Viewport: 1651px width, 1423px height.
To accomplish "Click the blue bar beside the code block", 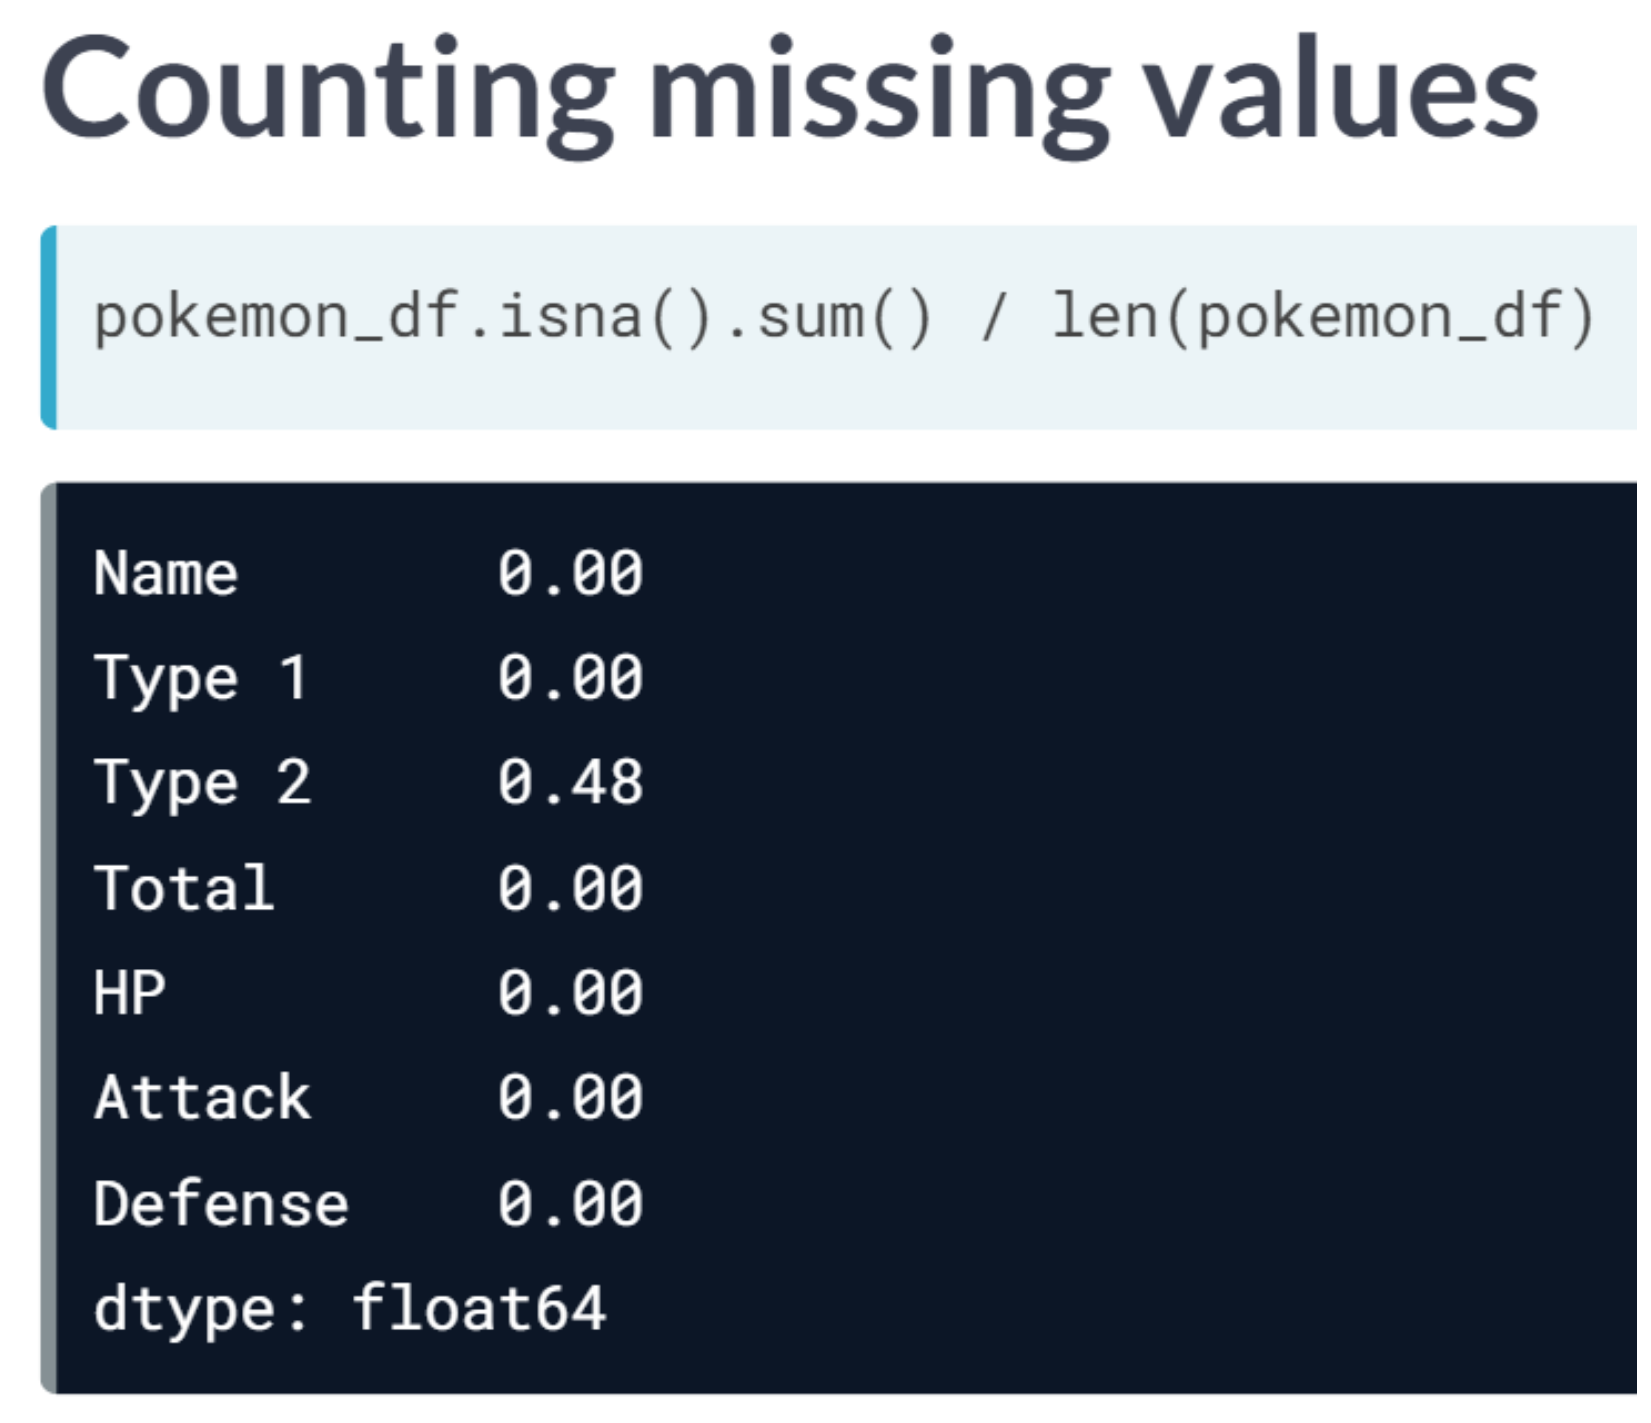I will click(48, 328).
